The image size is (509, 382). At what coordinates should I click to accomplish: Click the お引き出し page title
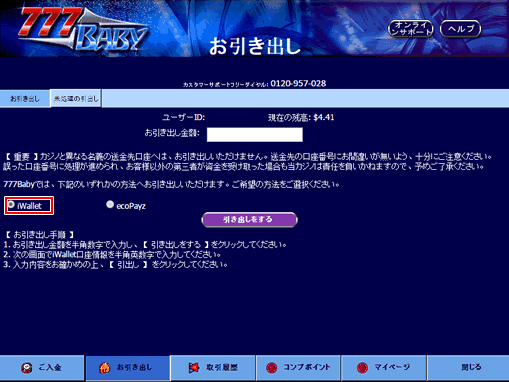tap(255, 46)
